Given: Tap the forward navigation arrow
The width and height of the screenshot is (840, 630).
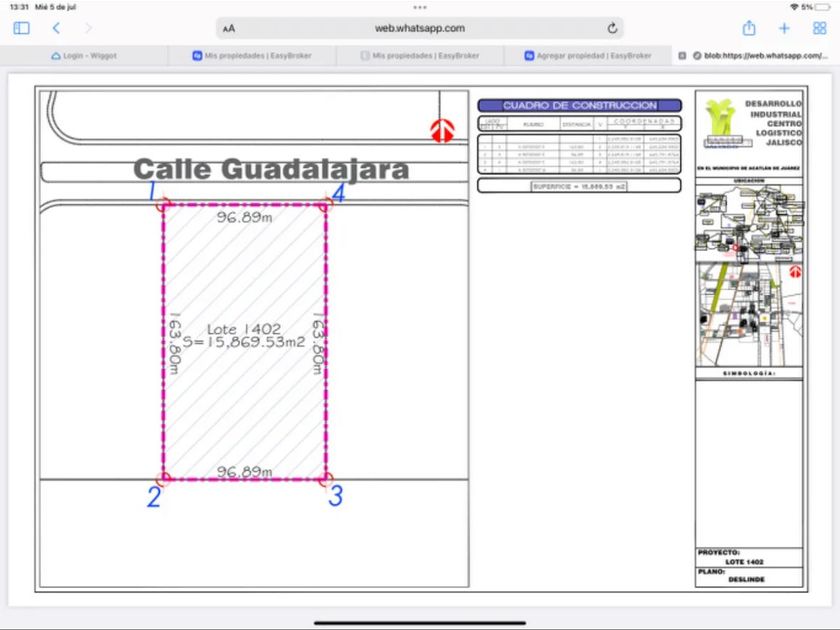Looking at the screenshot, I should [x=88, y=28].
